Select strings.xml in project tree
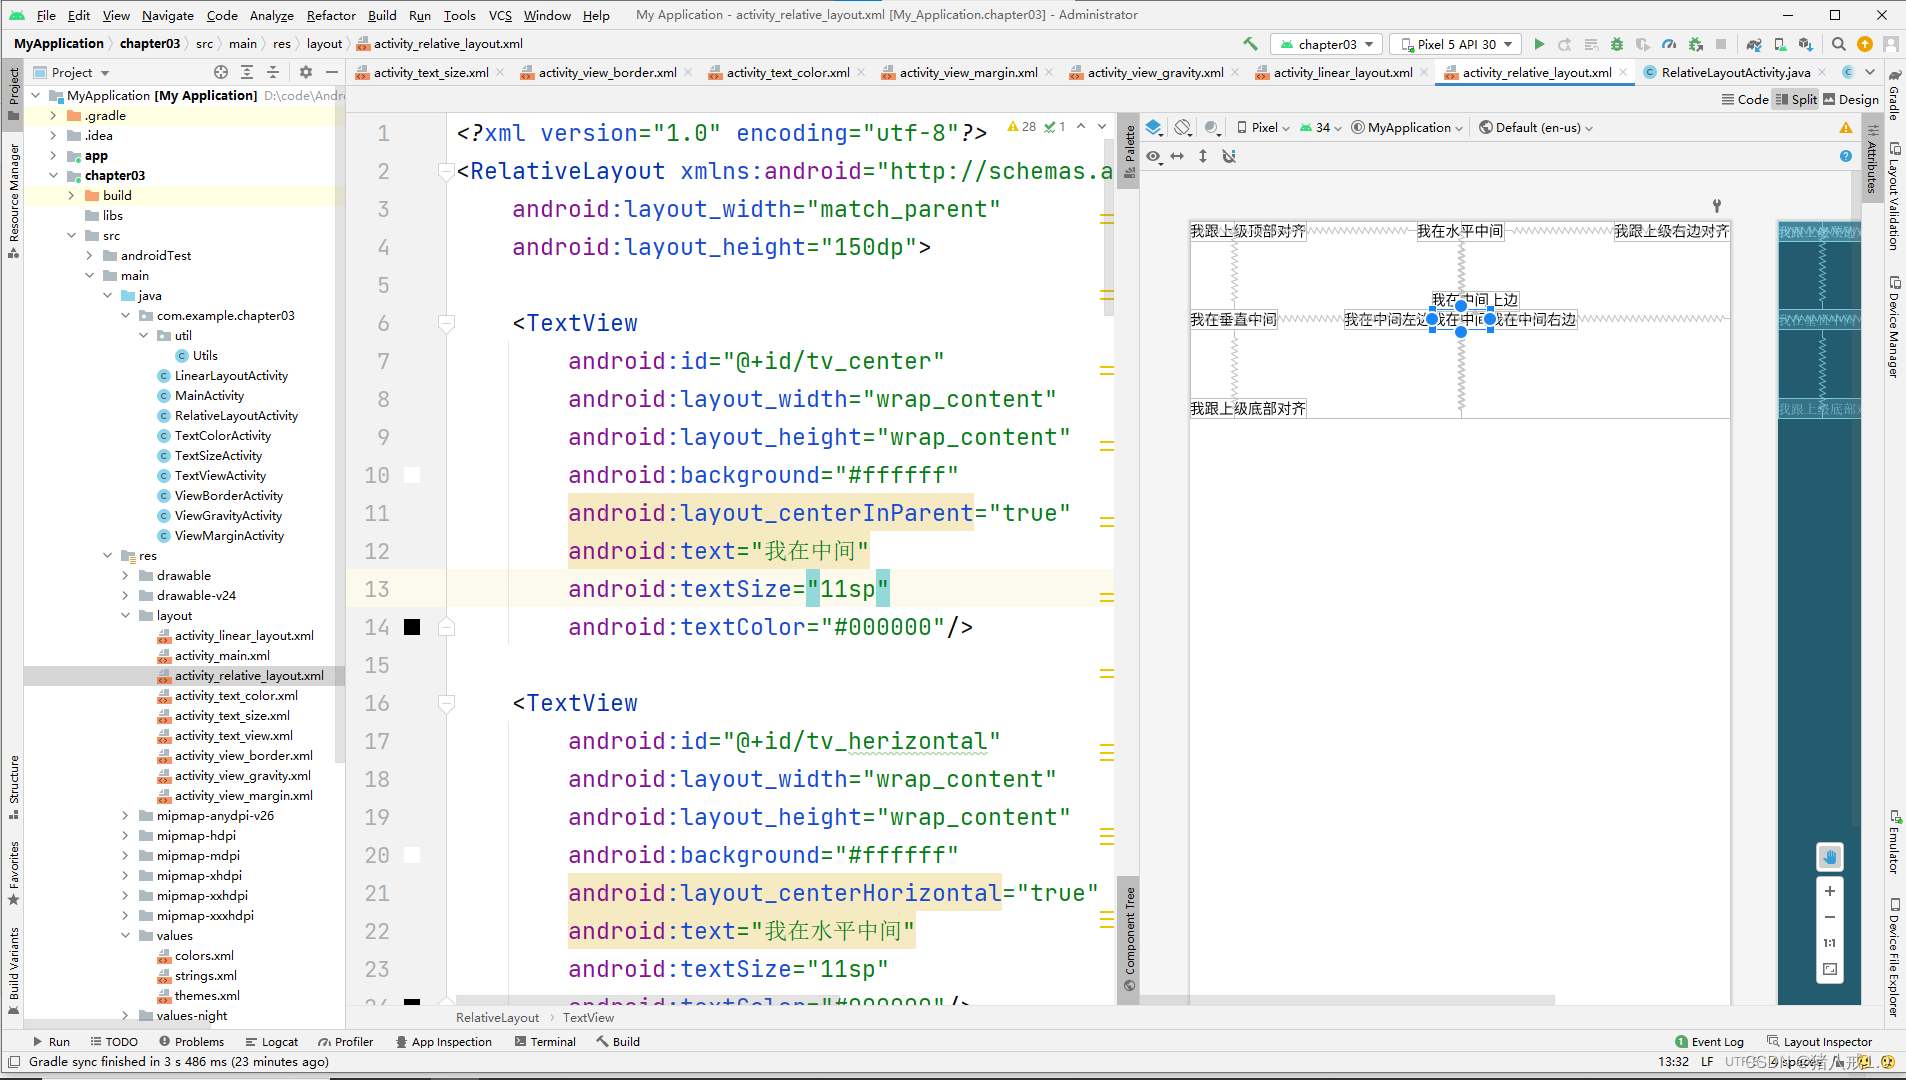Image resolution: width=1906 pixels, height=1080 pixels. [205, 975]
